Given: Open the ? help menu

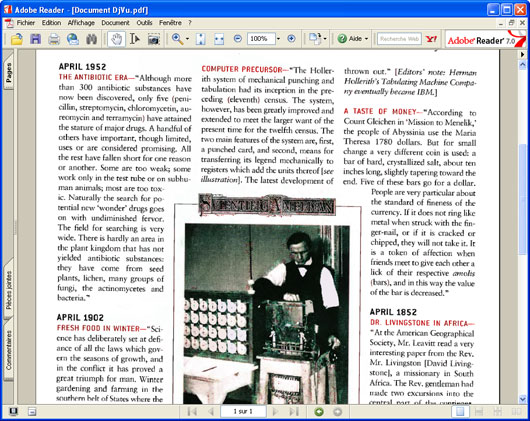Looking at the screenshot, I should [190, 23].
